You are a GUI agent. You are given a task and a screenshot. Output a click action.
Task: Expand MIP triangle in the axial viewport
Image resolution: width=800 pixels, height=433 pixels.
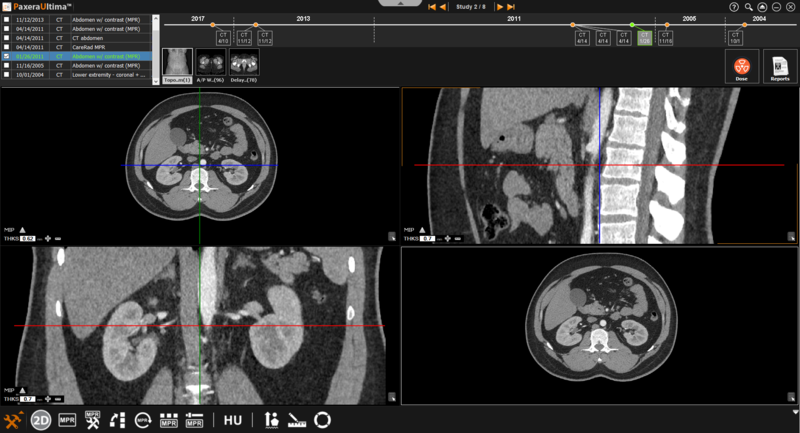[x=23, y=229]
